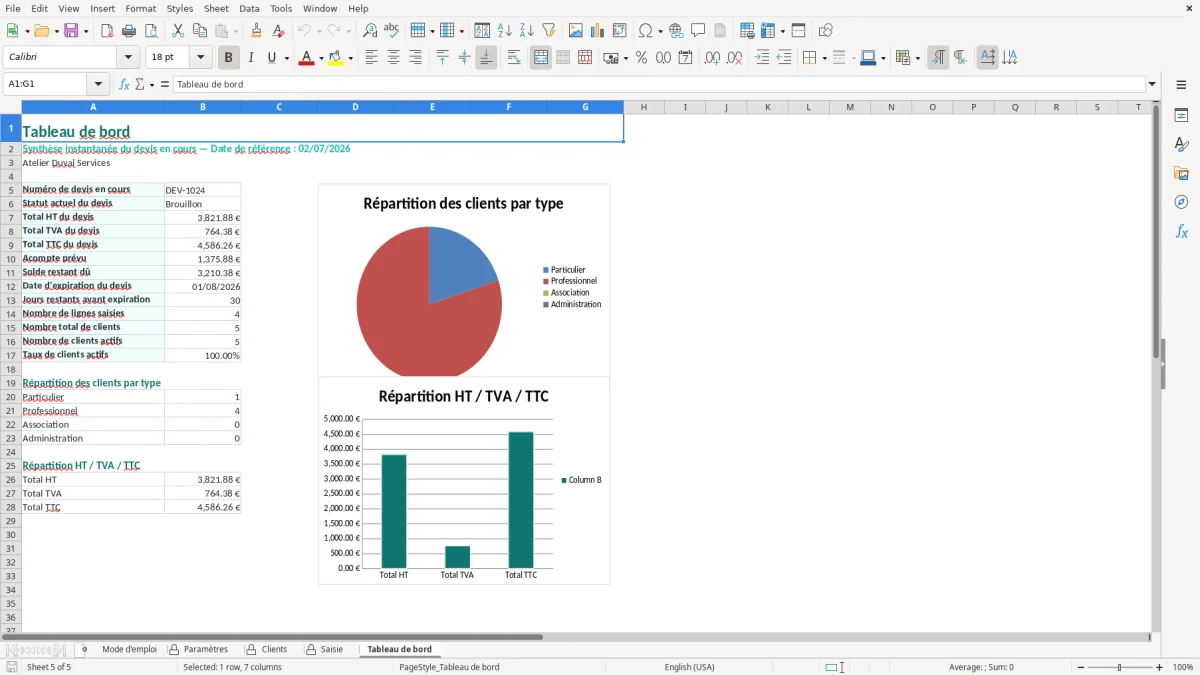
Task: Click the Insert Comment icon
Action: [x=698, y=31]
